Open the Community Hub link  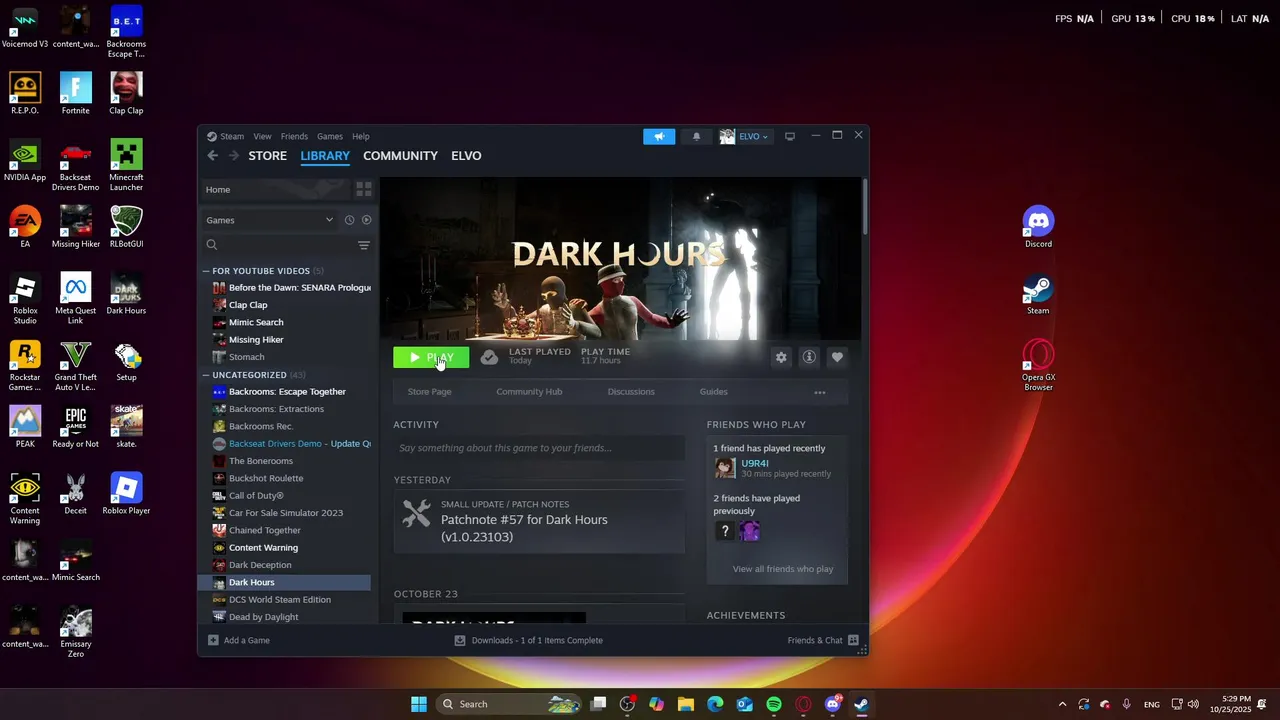pyautogui.click(x=529, y=392)
